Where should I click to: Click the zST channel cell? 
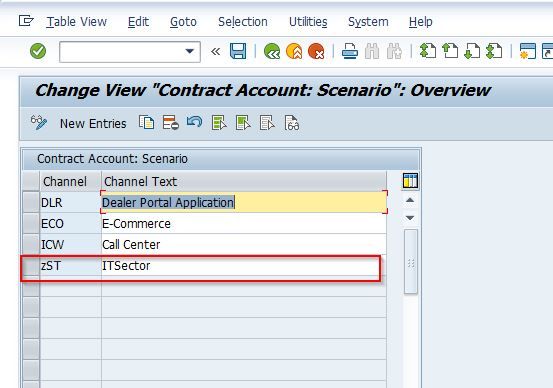(70, 266)
